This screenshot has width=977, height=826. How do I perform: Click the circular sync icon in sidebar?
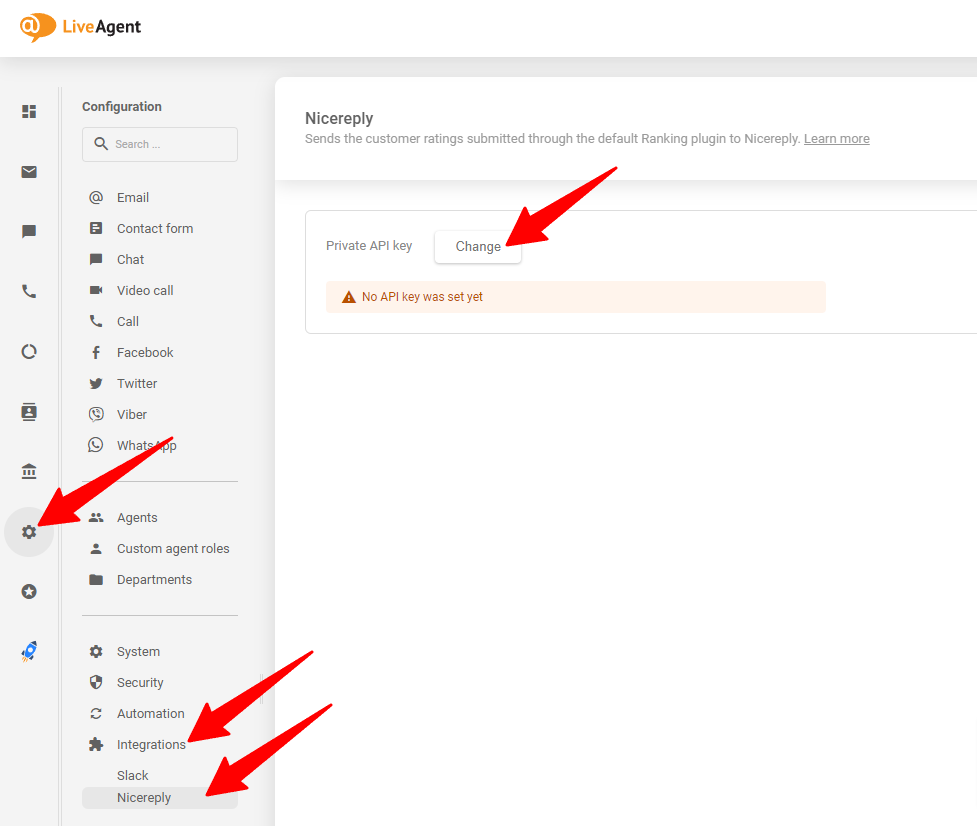point(28,351)
